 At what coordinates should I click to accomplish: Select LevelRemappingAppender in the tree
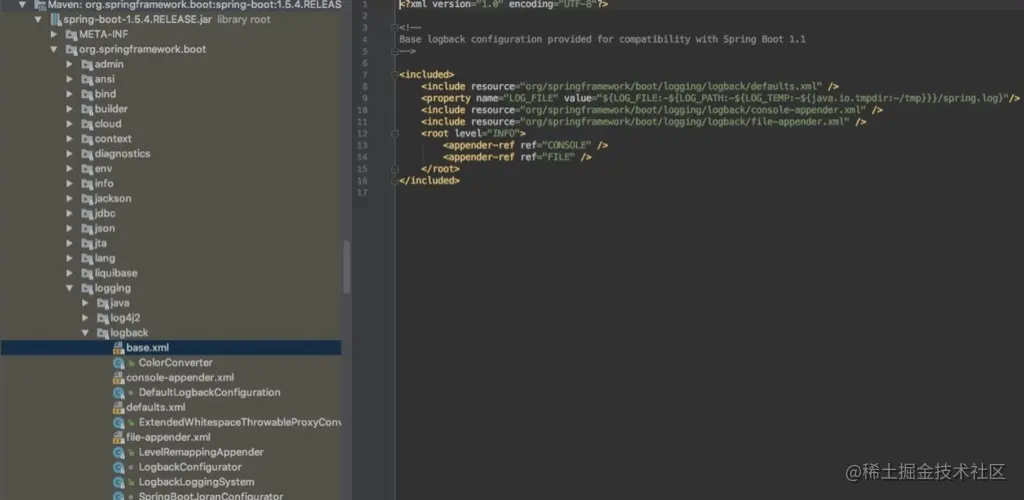point(201,452)
